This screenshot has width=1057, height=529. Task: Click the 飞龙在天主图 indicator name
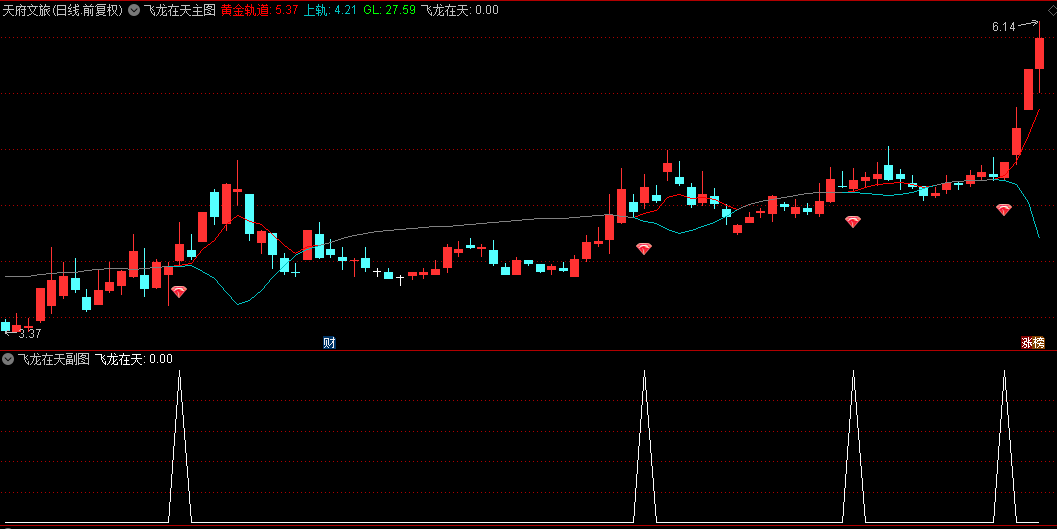click(179, 10)
